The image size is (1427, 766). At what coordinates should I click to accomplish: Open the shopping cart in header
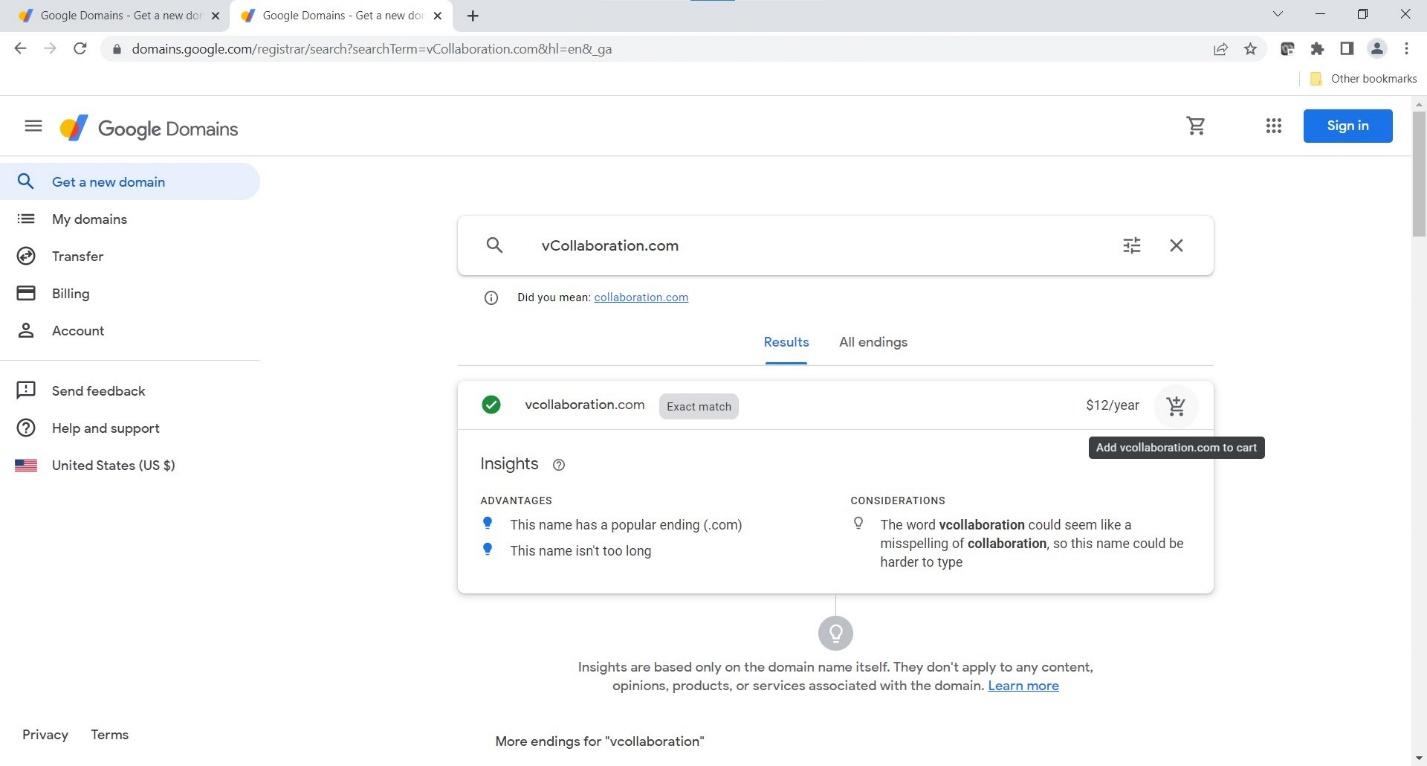[x=1196, y=126]
